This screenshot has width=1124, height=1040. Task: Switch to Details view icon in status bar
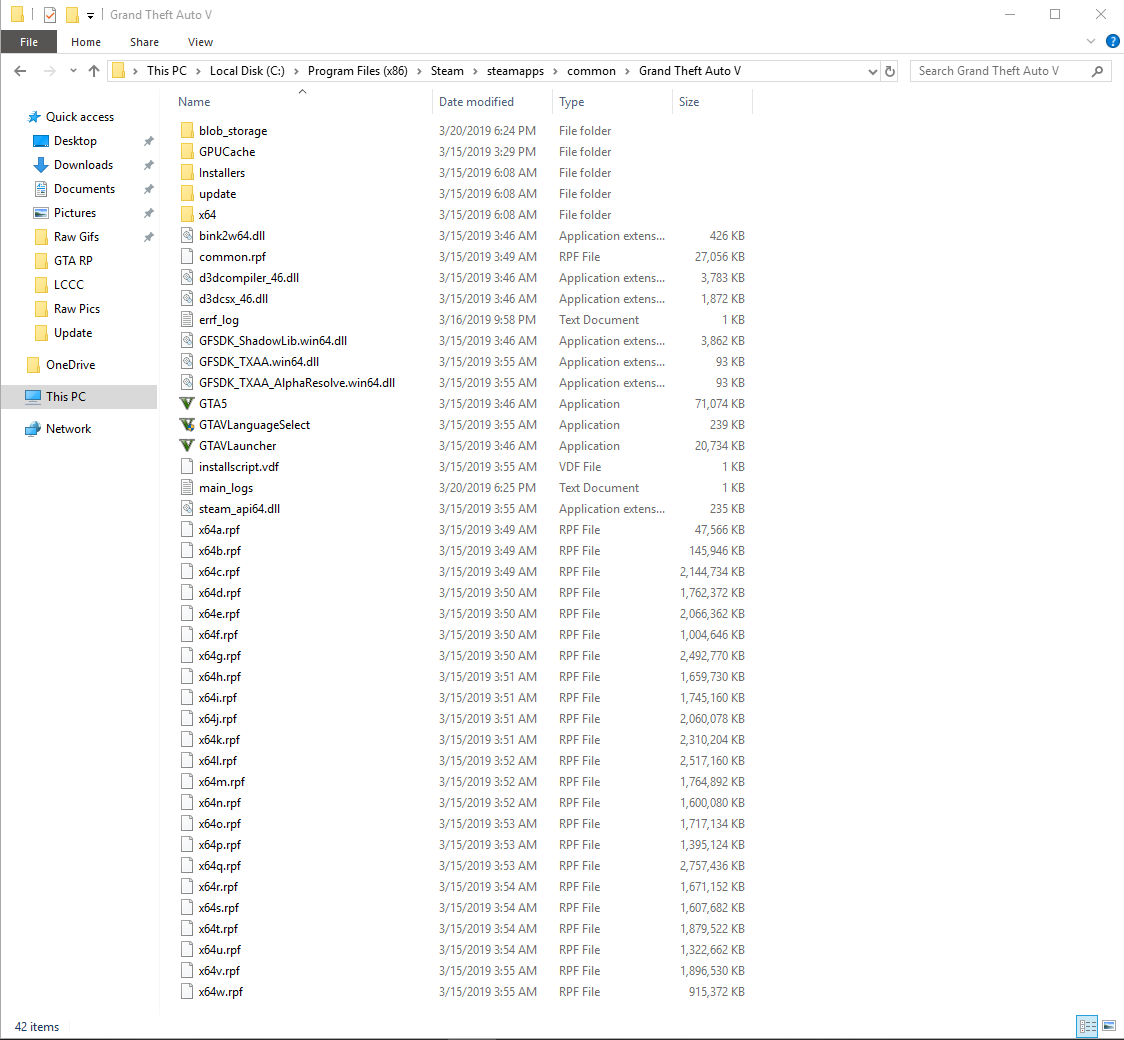1087,1026
